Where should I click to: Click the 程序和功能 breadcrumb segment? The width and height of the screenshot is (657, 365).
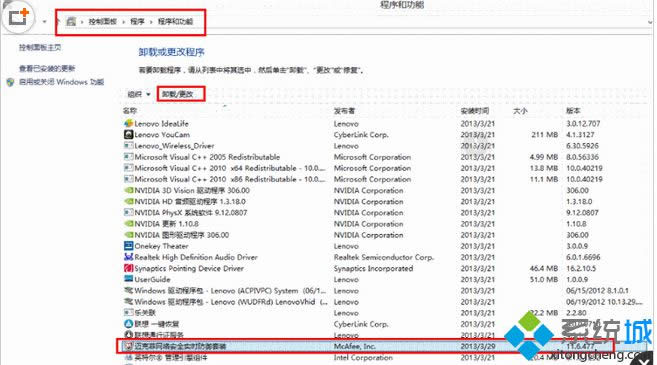point(176,21)
